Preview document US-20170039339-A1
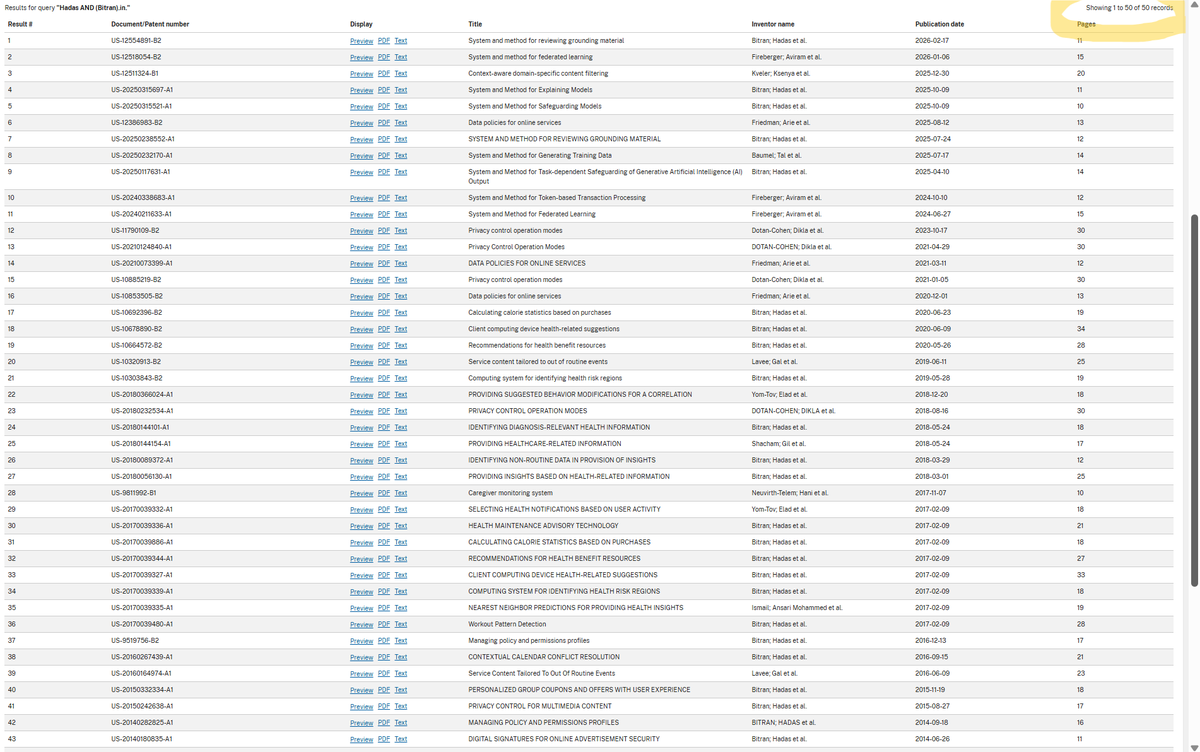Screen dimensions: 1200x752 [x=361, y=592]
